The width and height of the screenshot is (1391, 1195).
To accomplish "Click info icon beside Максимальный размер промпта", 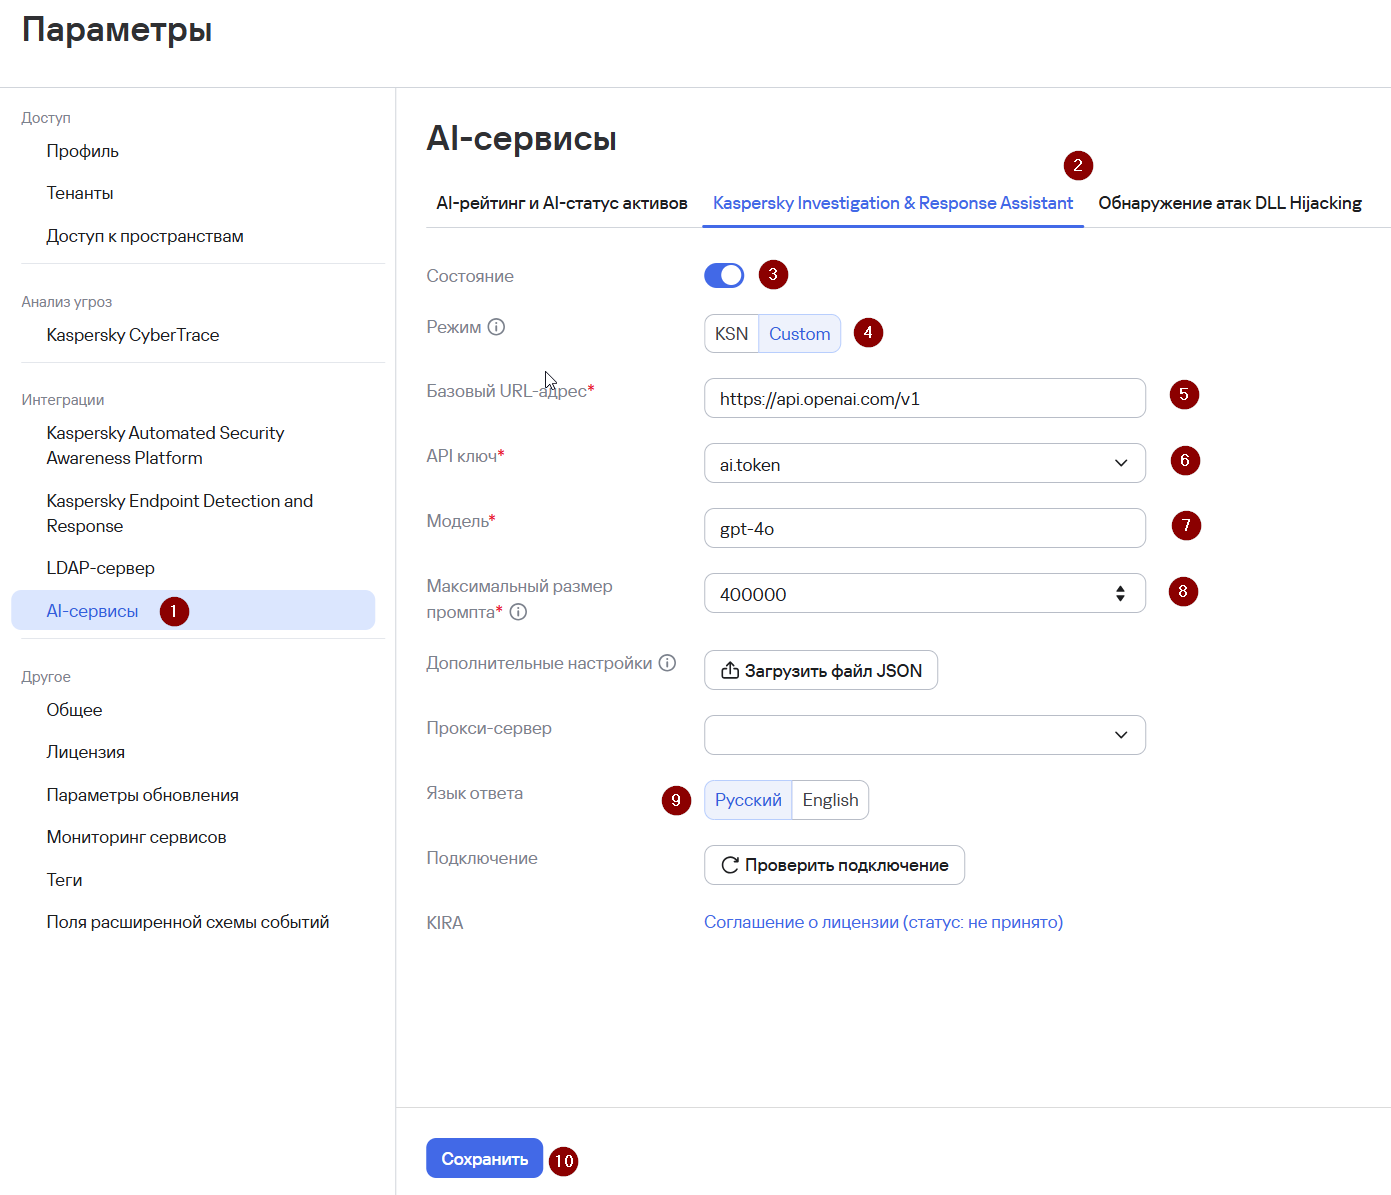I will pyautogui.click(x=518, y=612).
